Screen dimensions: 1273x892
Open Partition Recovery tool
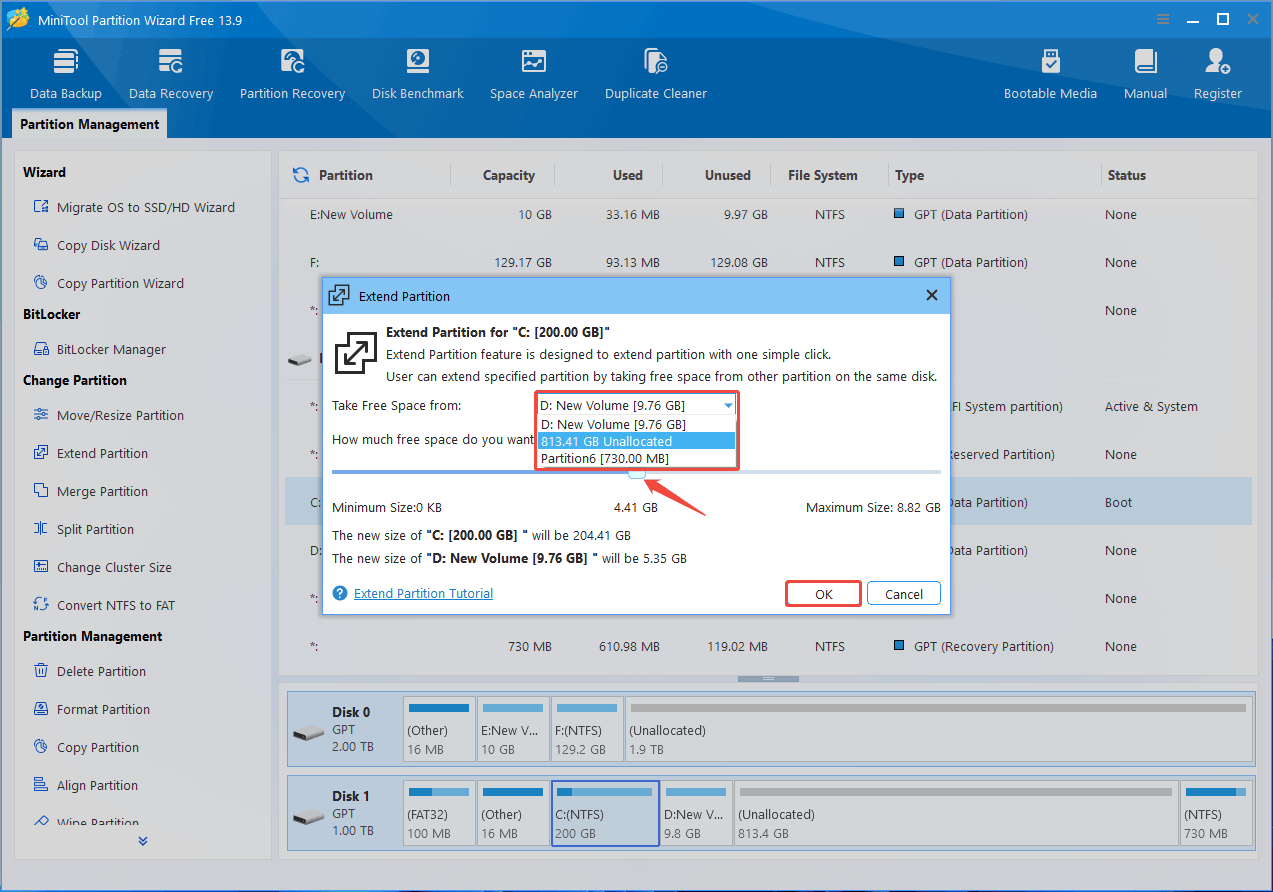point(292,74)
